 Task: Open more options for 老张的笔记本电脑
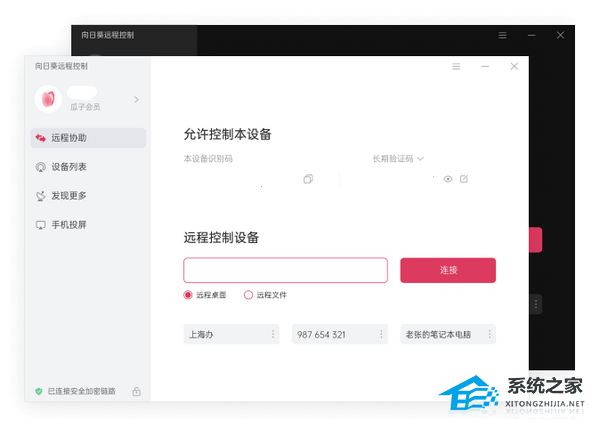click(489, 334)
